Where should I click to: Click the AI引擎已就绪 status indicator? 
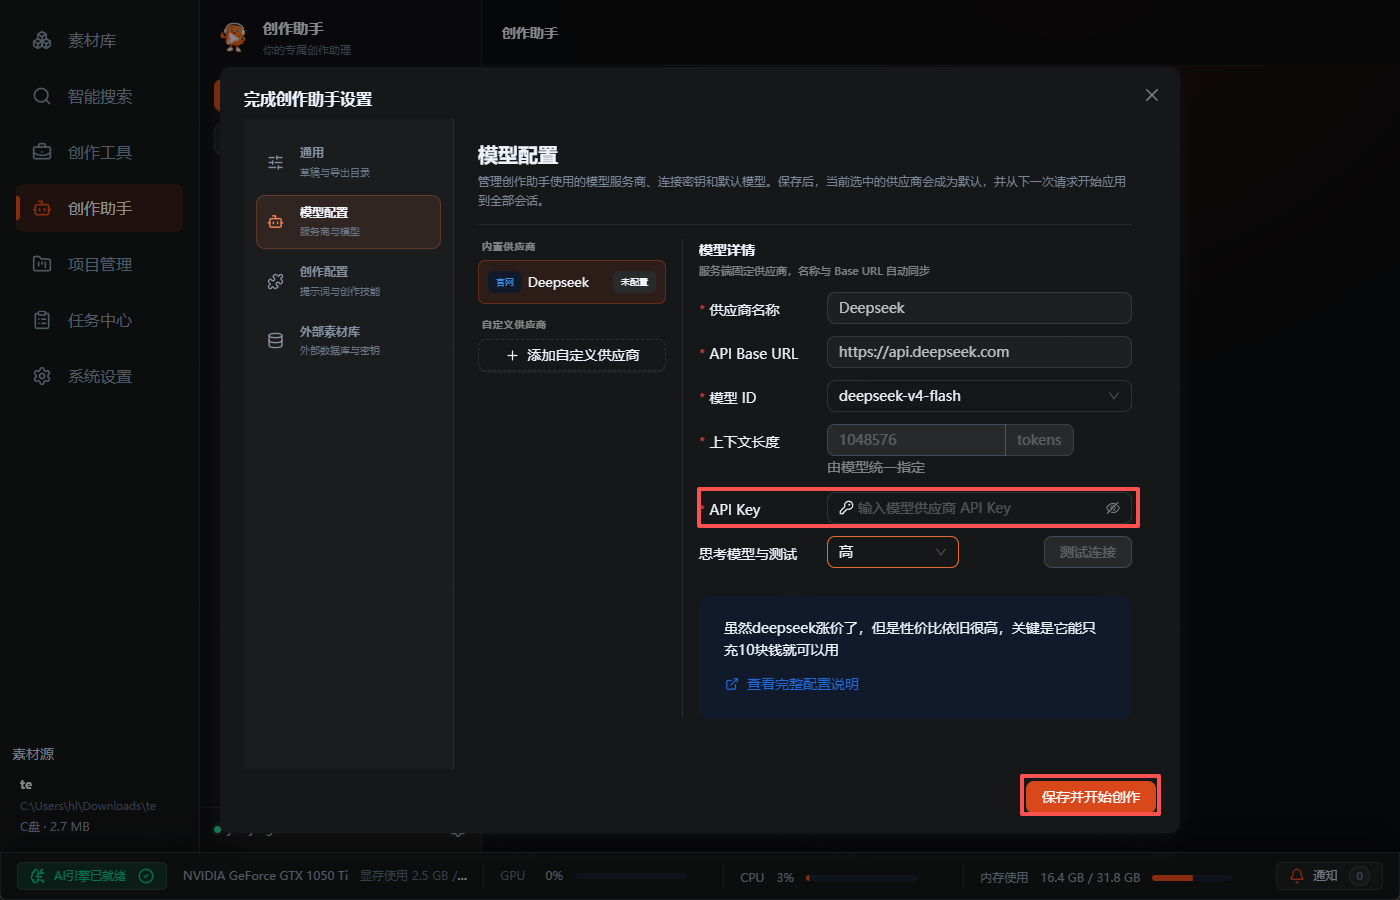point(91,876)
